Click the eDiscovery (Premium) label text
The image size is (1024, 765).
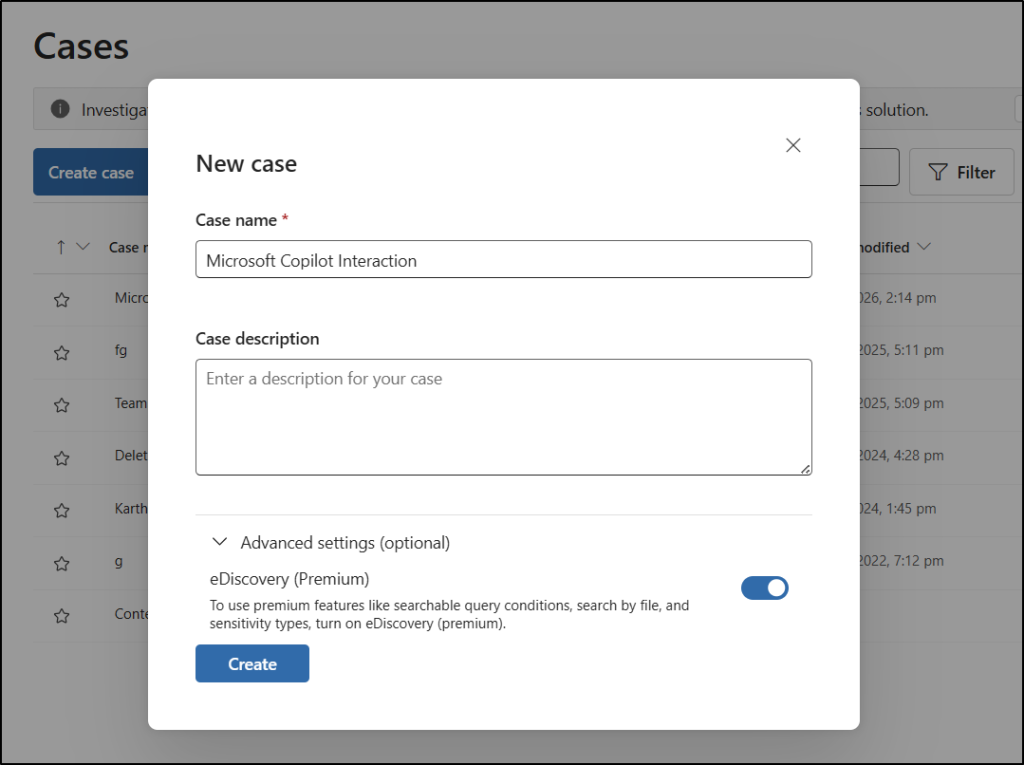(x=289, y=579)
